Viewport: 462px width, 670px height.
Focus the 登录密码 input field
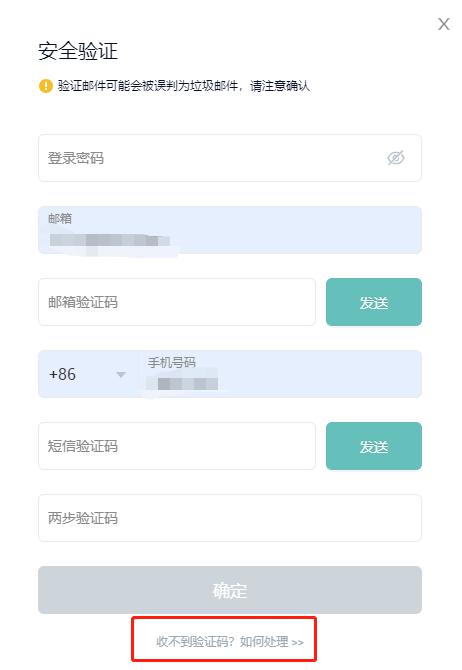point(230,158)
